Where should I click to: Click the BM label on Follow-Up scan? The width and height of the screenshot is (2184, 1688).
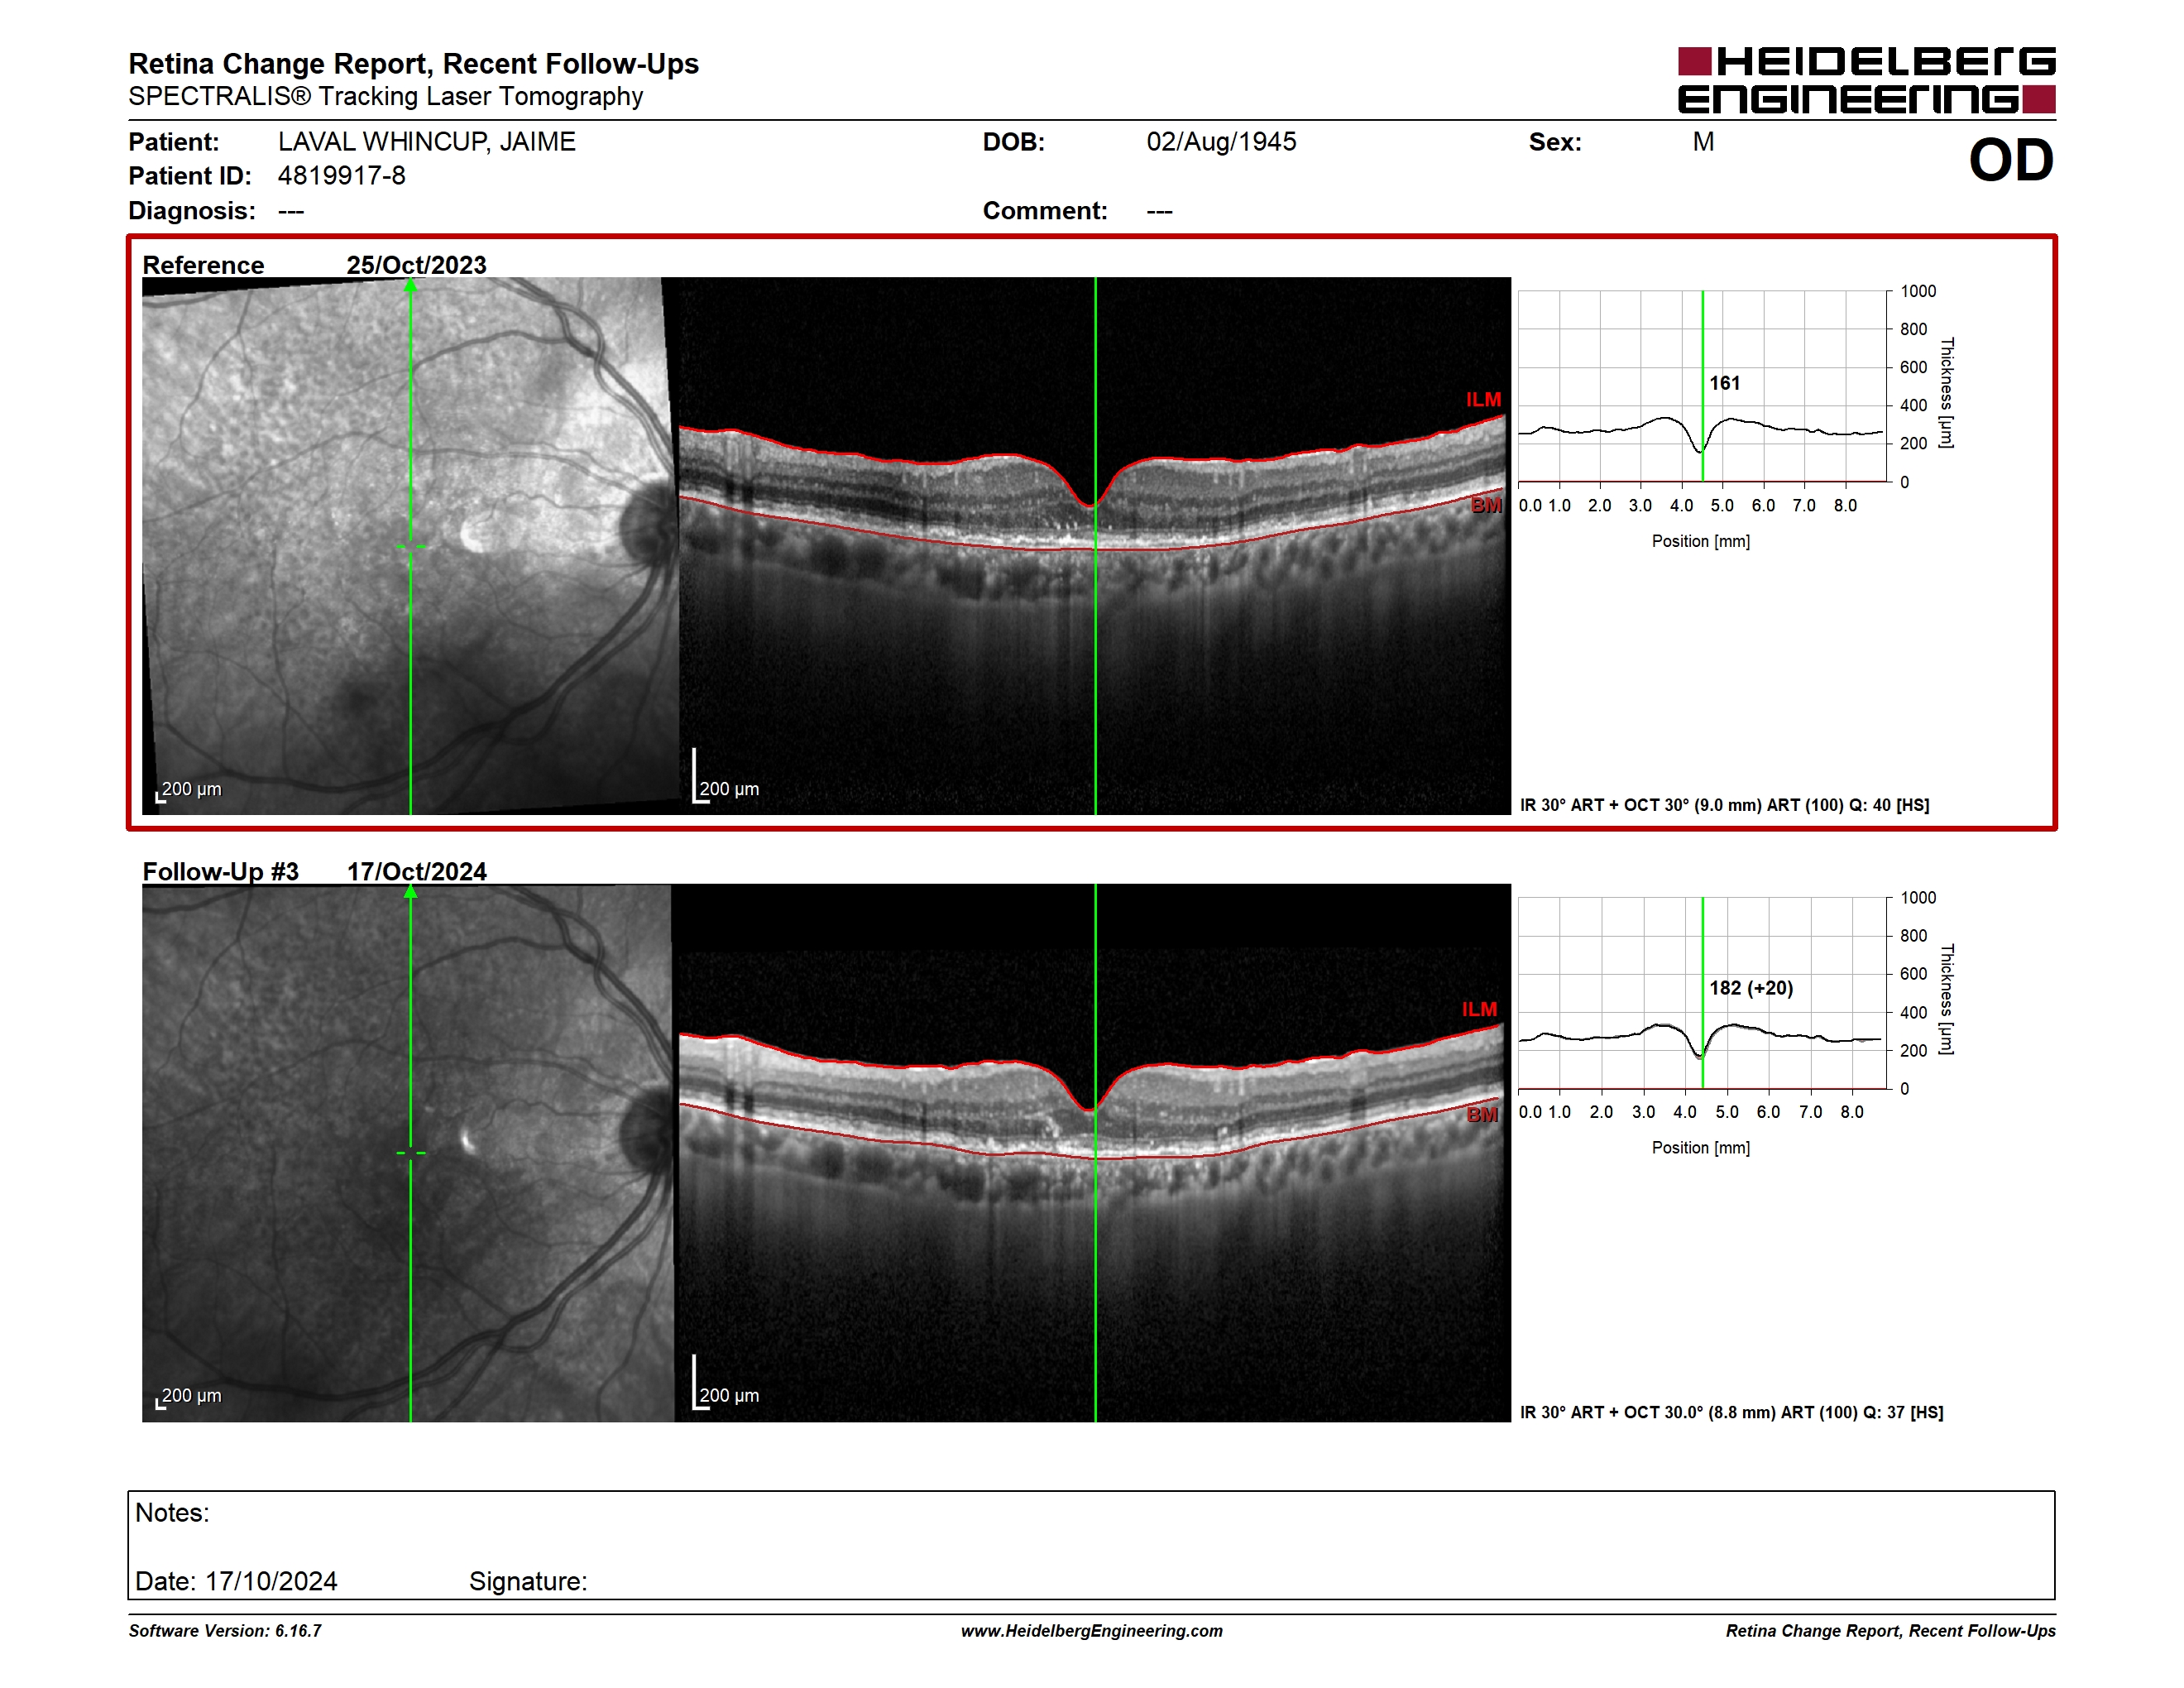1482,1115
